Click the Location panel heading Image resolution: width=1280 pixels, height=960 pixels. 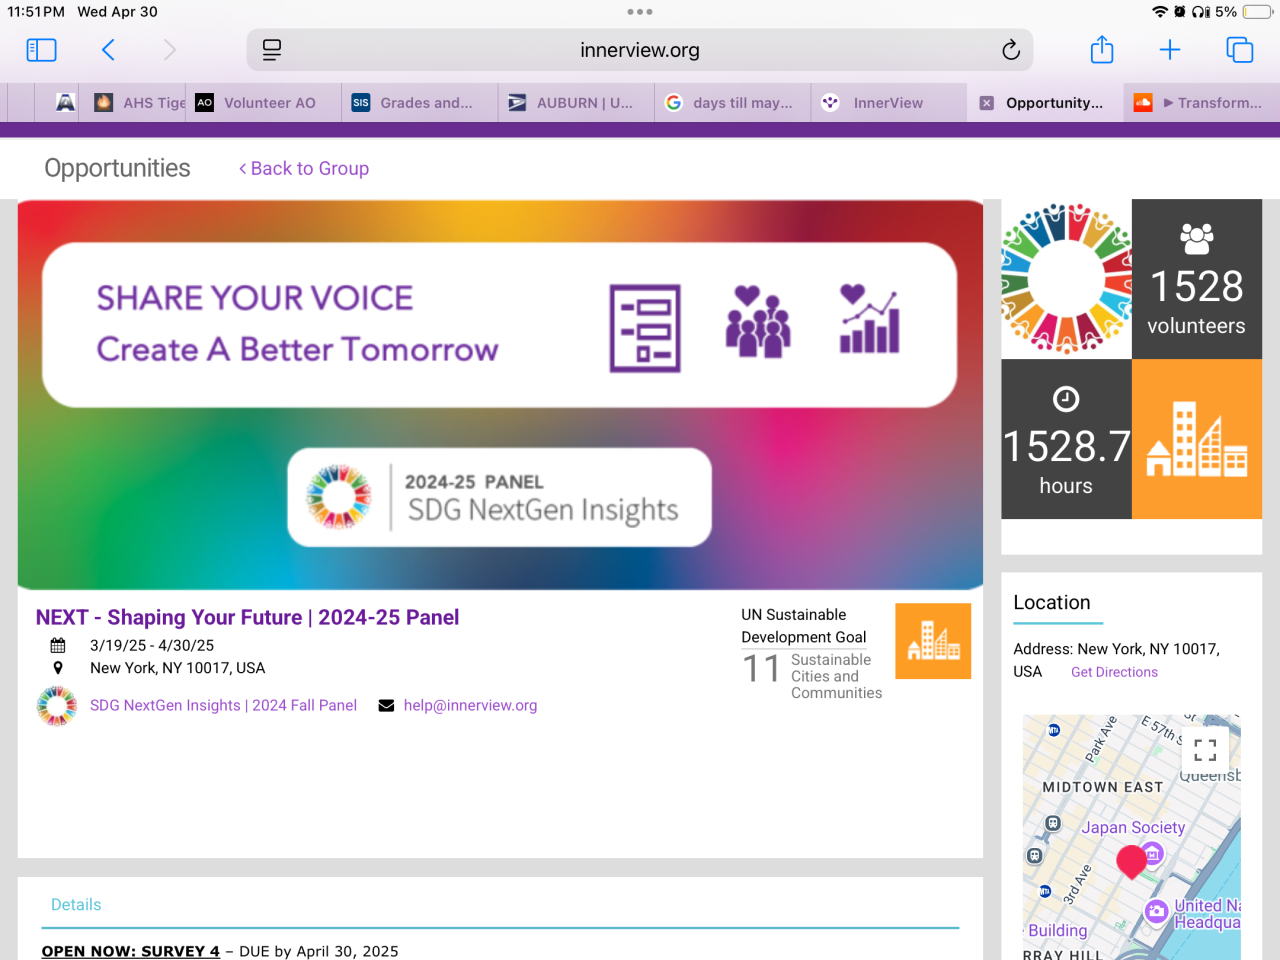click(1052, 603)
